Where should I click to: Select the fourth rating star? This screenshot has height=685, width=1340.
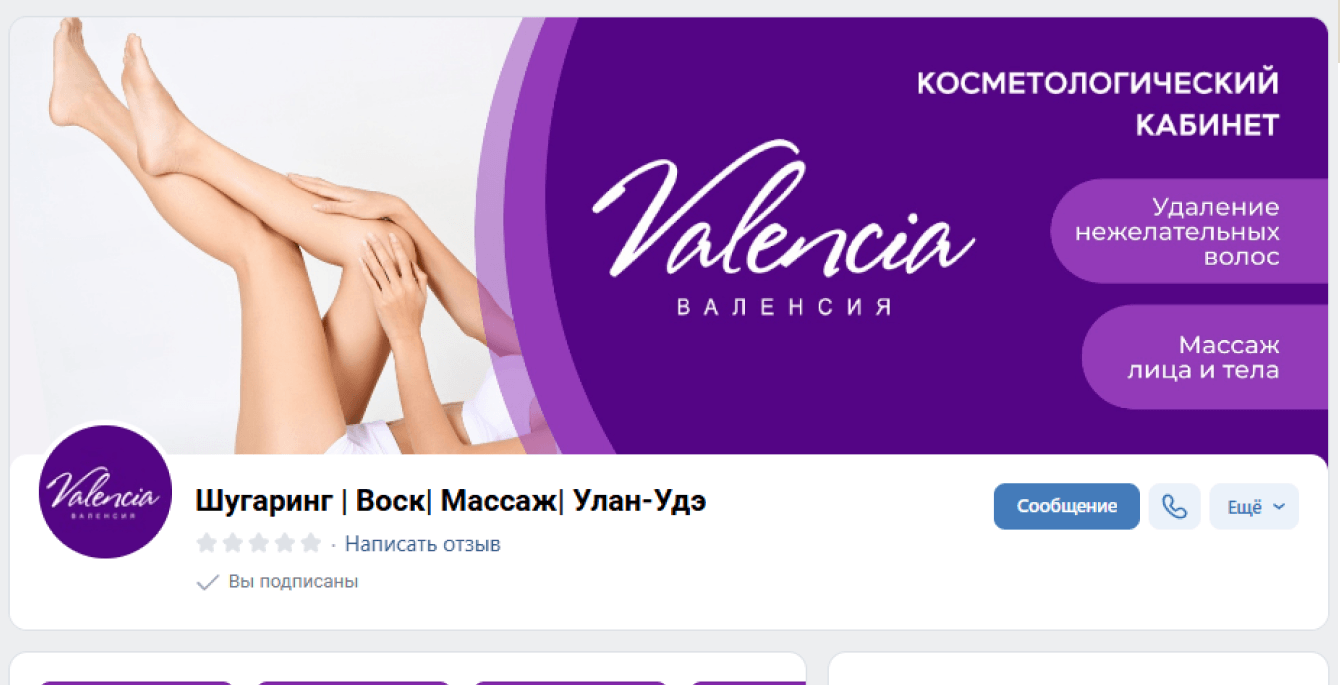(x=285, y=543)
